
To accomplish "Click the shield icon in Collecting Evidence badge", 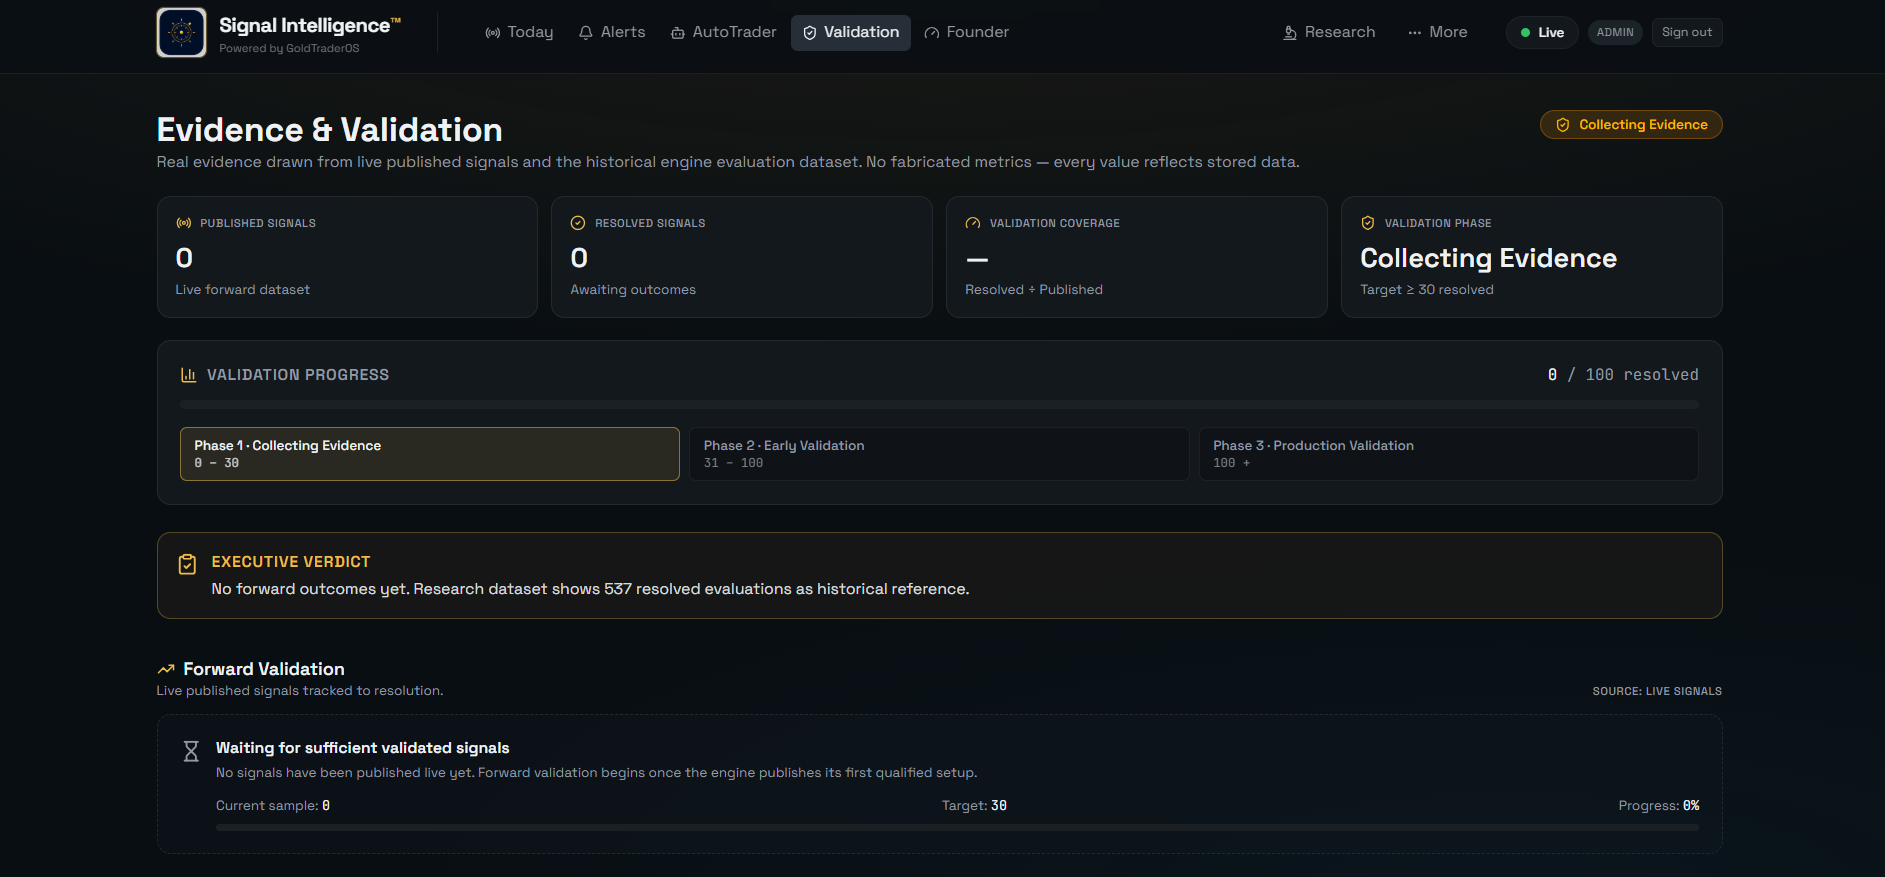I will pos(1563,125).
